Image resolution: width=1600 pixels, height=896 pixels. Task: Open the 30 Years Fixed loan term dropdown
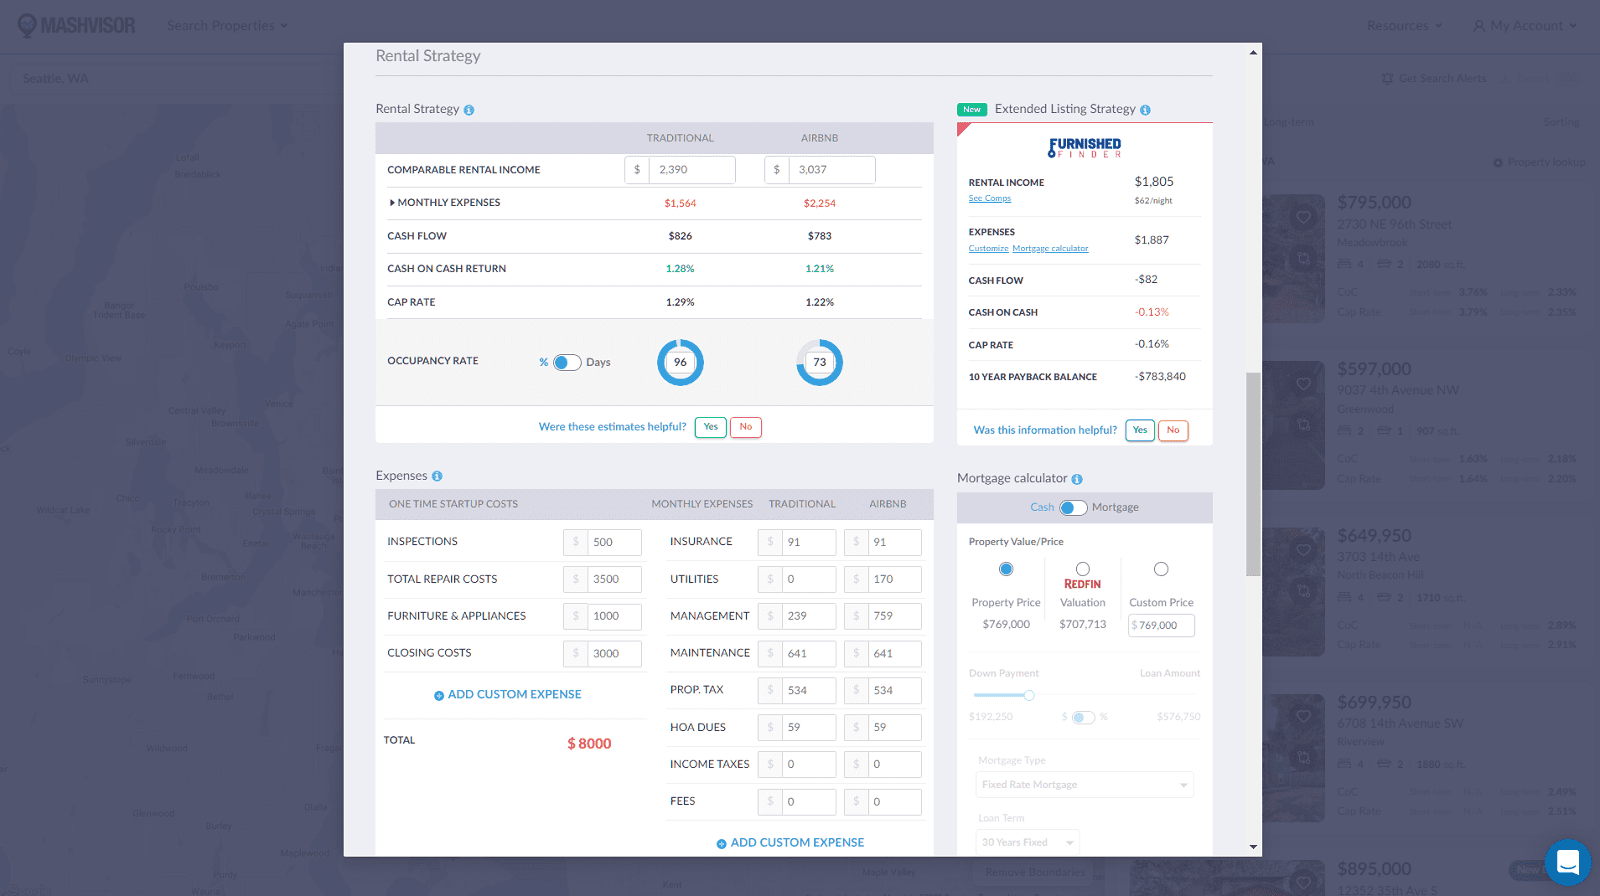(1027, 843)
